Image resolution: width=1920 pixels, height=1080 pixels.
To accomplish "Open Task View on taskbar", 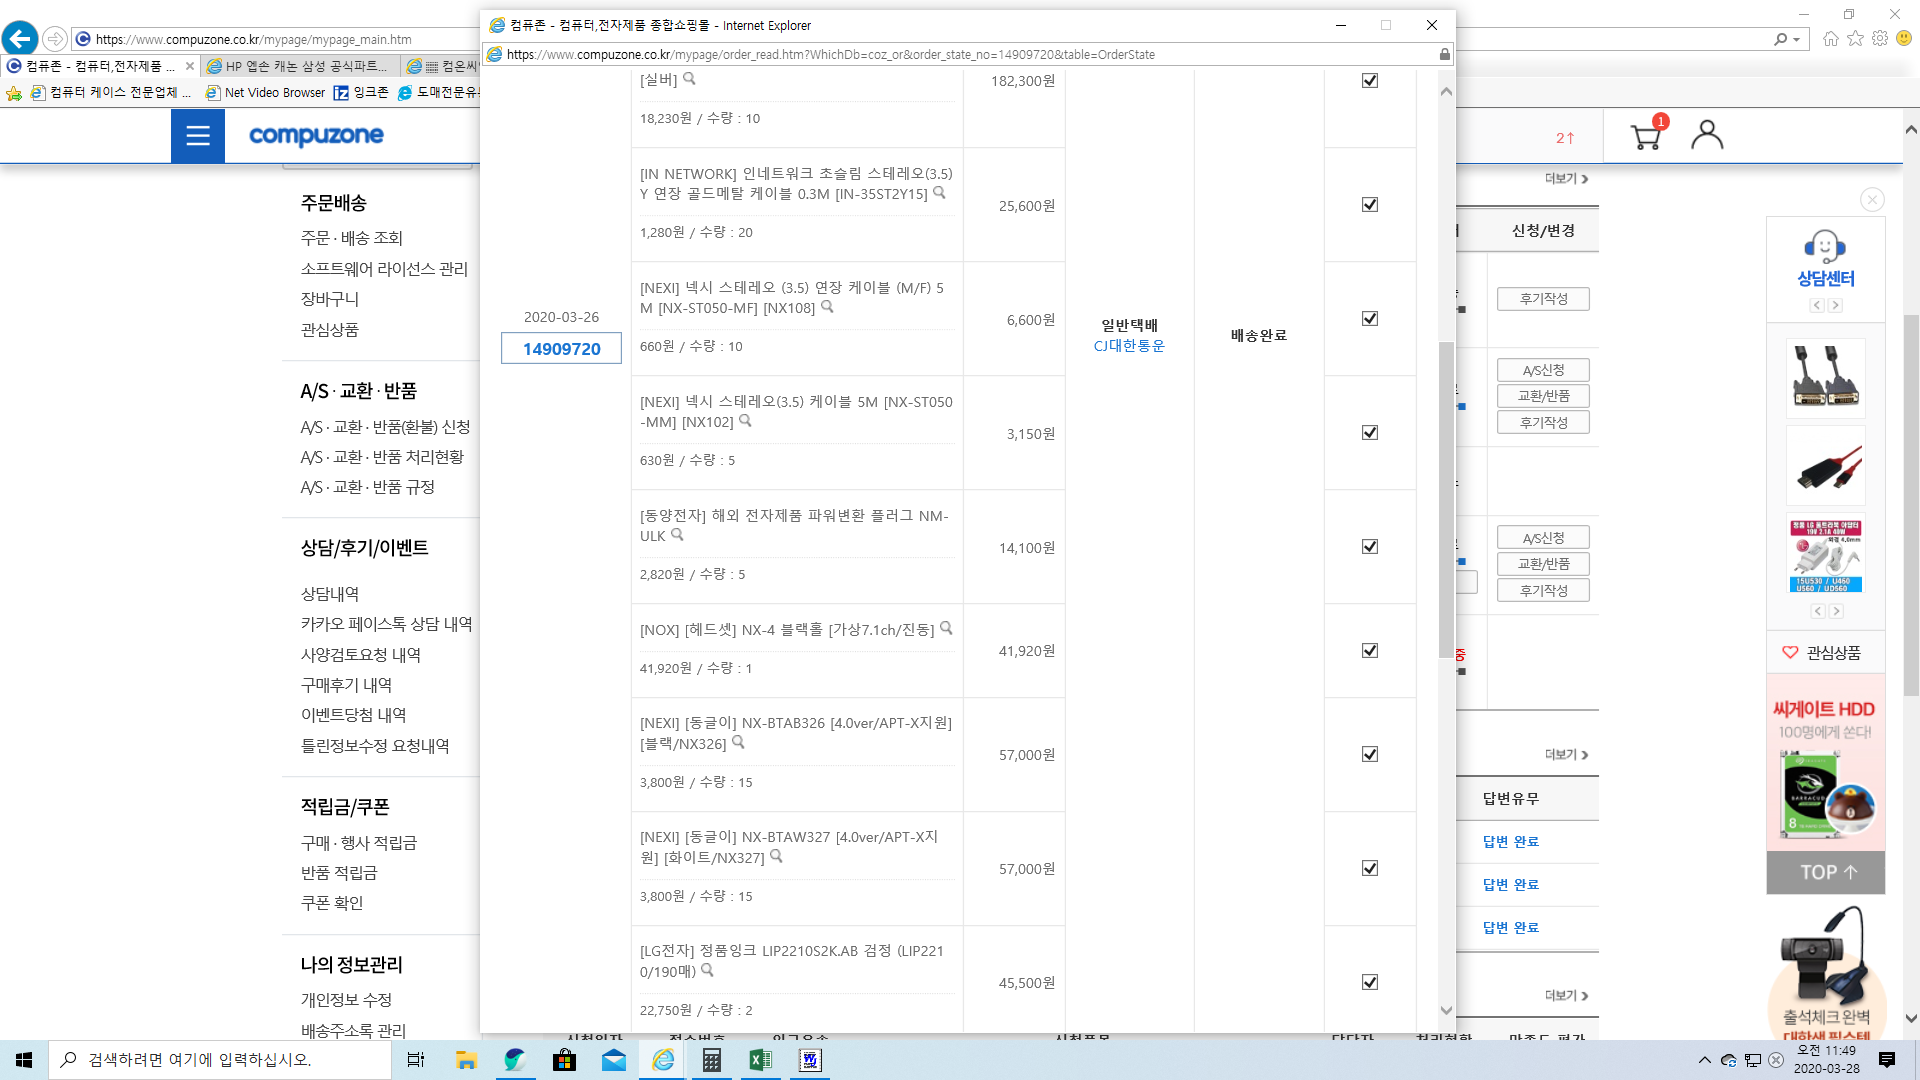I will pyautogui.click(x=416, y=1060).
